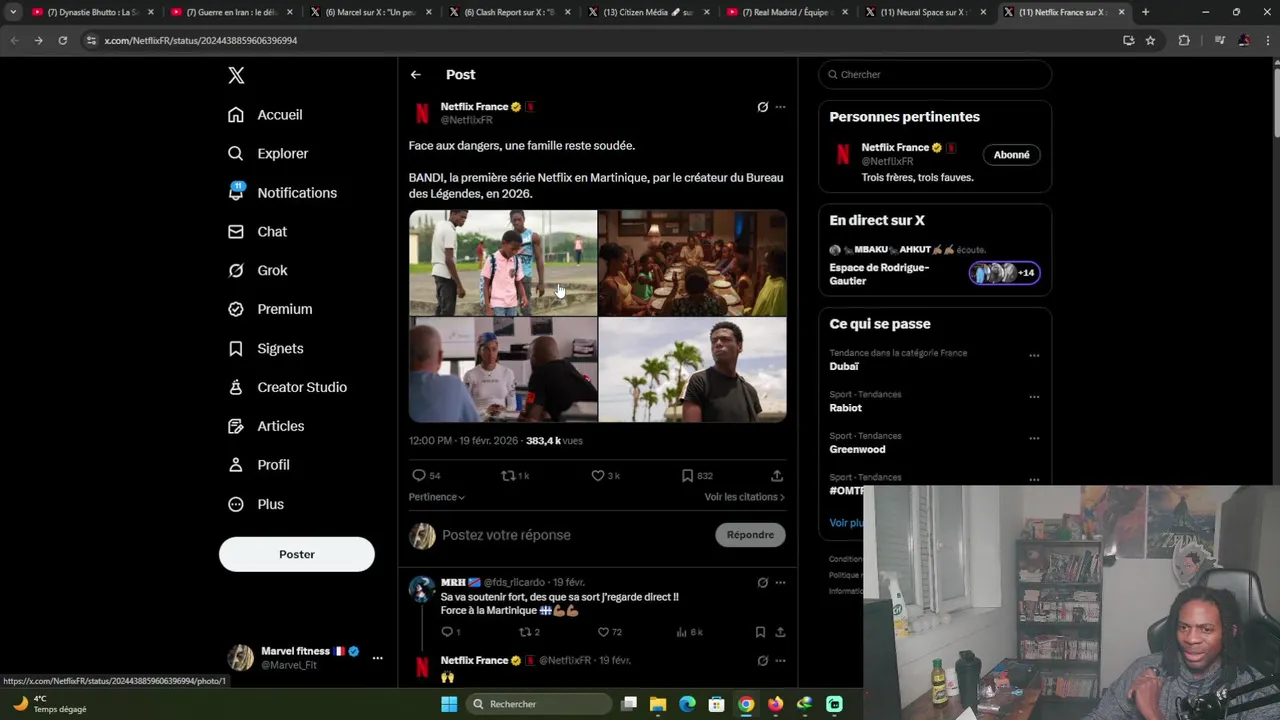Click Netflix France author name on post
This screenshot has height=720, width=1280.
474,107
